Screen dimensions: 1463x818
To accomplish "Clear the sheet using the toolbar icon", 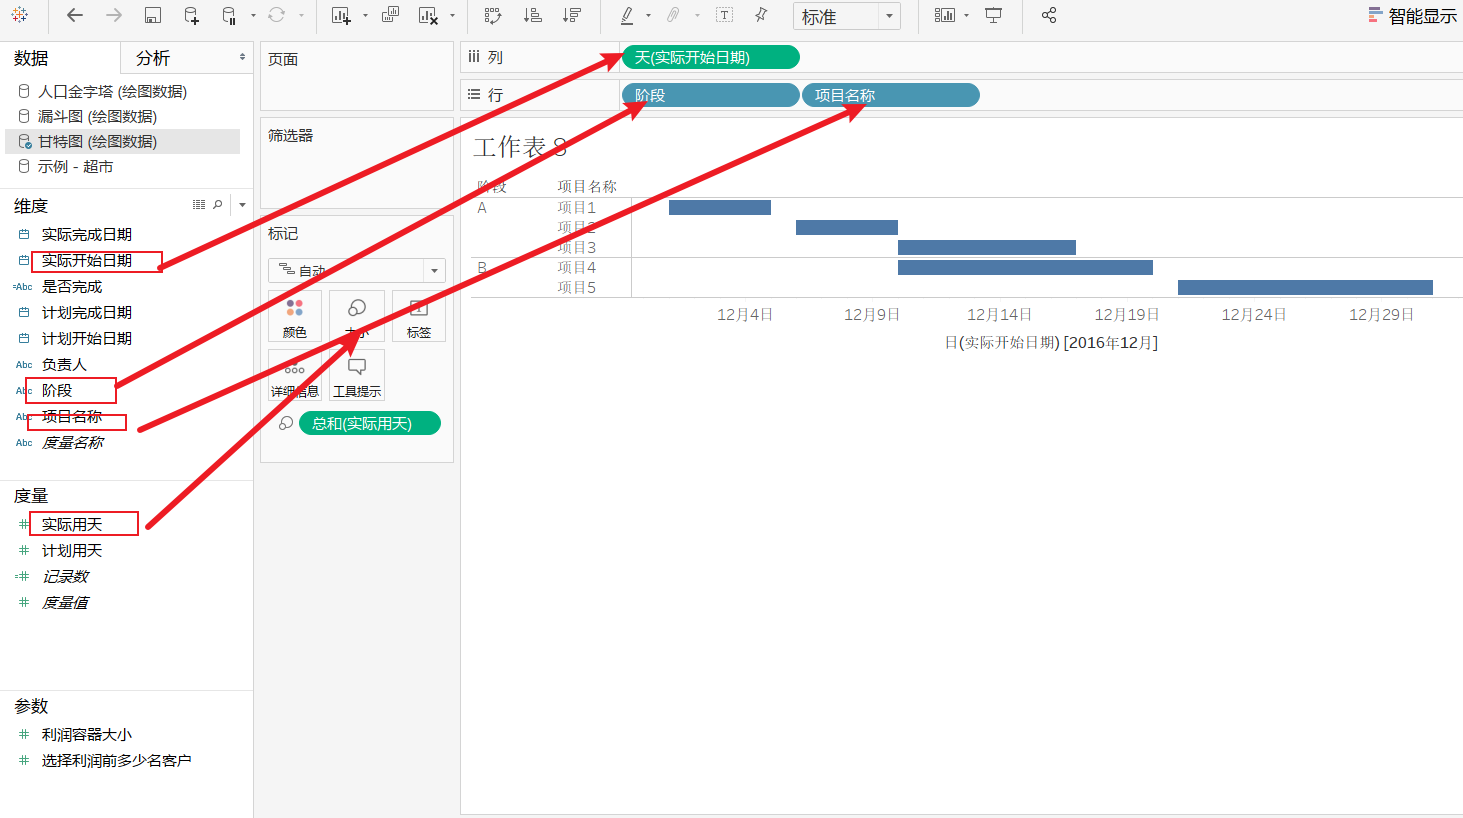I will pyautogui.click(x=428, y=15).
